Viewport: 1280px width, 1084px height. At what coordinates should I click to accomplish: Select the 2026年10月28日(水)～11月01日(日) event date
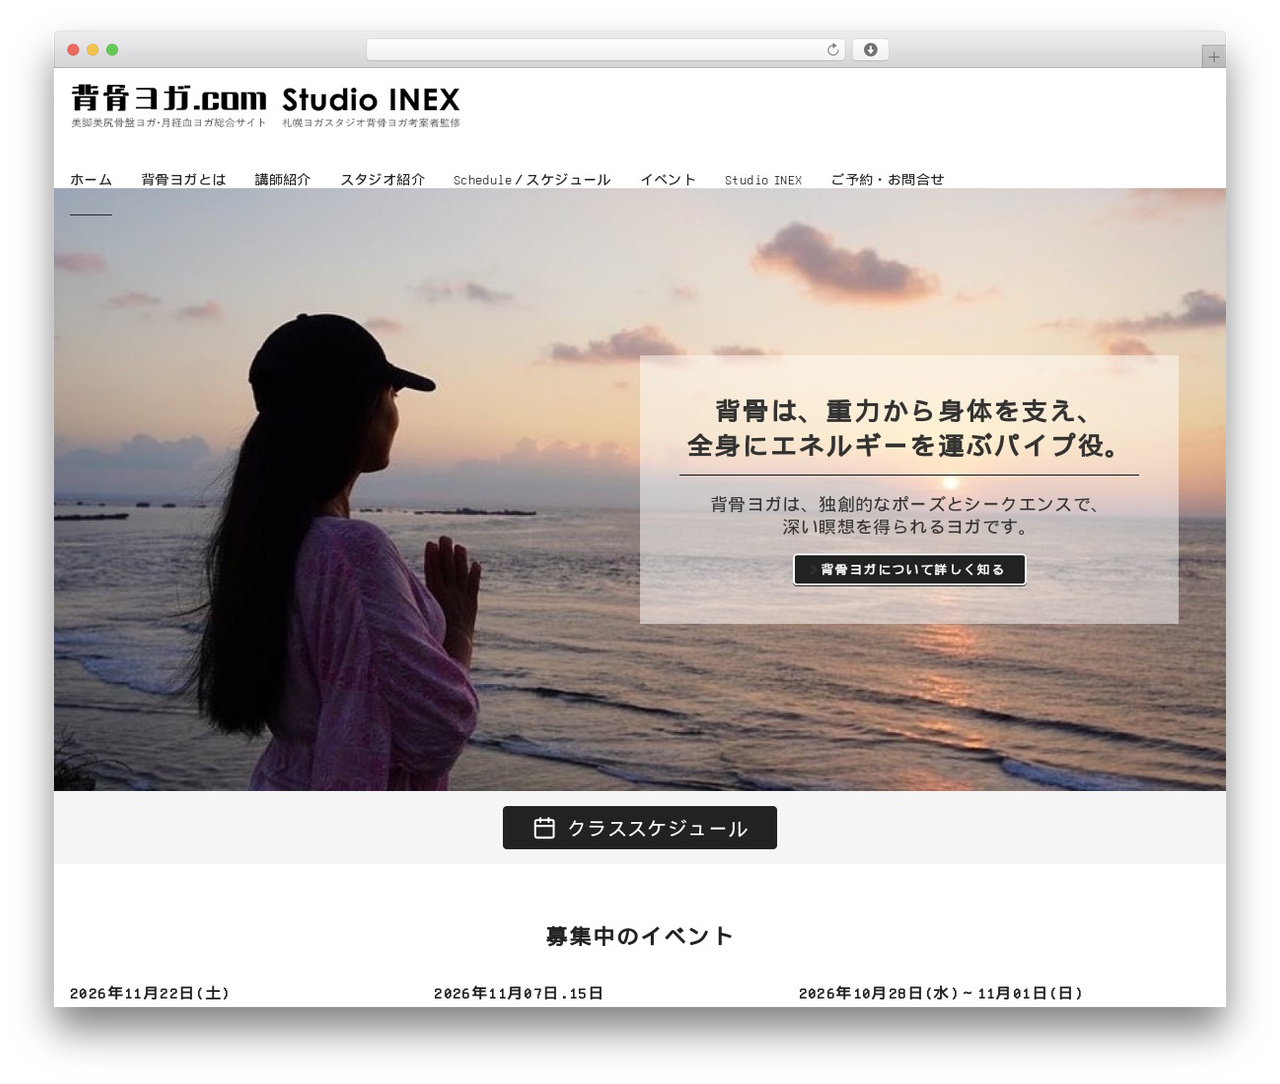coord(941,993)
